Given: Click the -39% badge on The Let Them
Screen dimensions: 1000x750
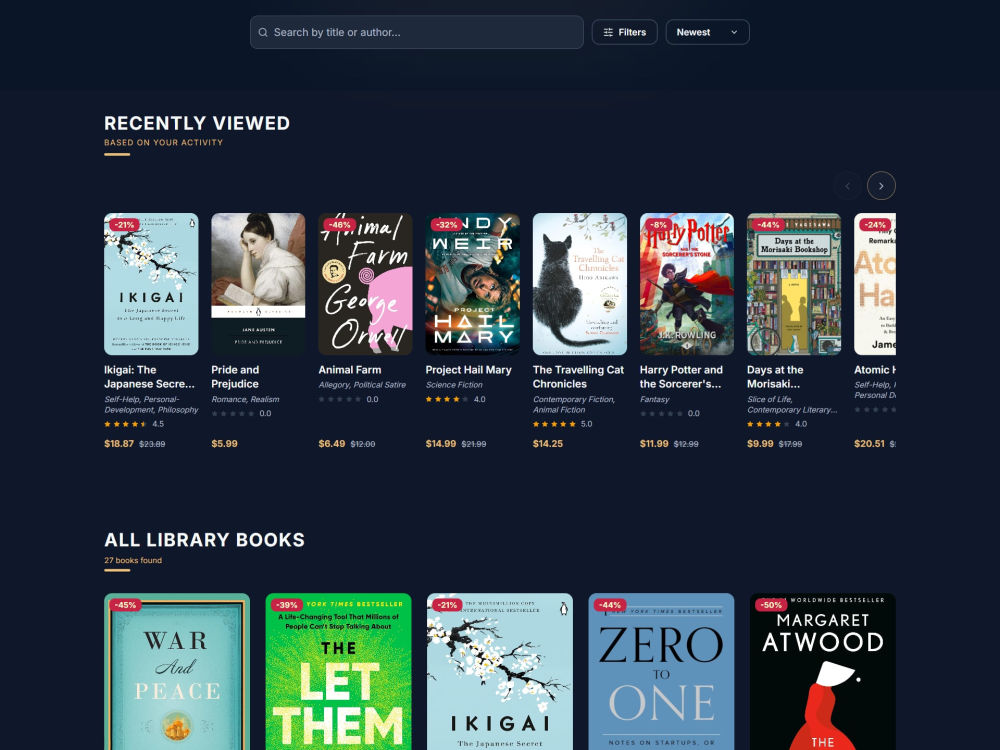Looking at the screenshot, I should 287,605.
